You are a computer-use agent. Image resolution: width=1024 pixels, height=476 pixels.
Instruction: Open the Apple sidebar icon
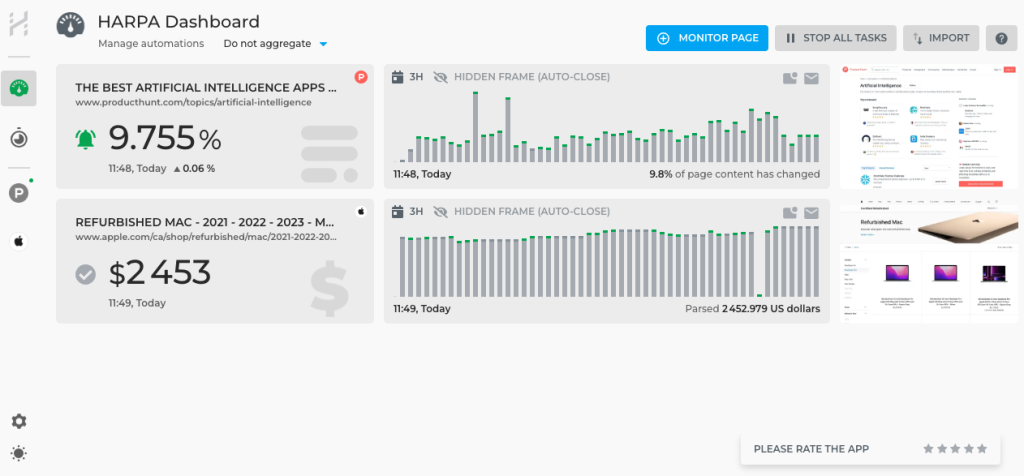18,241
